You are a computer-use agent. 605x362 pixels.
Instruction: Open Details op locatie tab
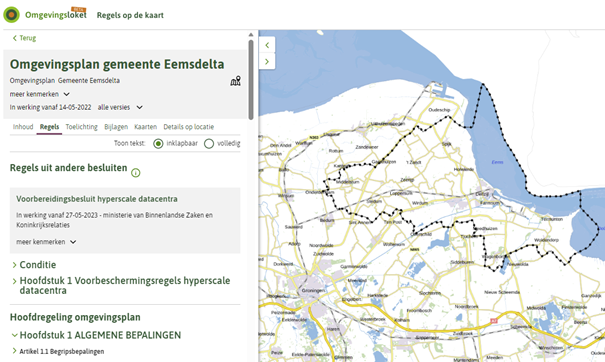(188, 127)
